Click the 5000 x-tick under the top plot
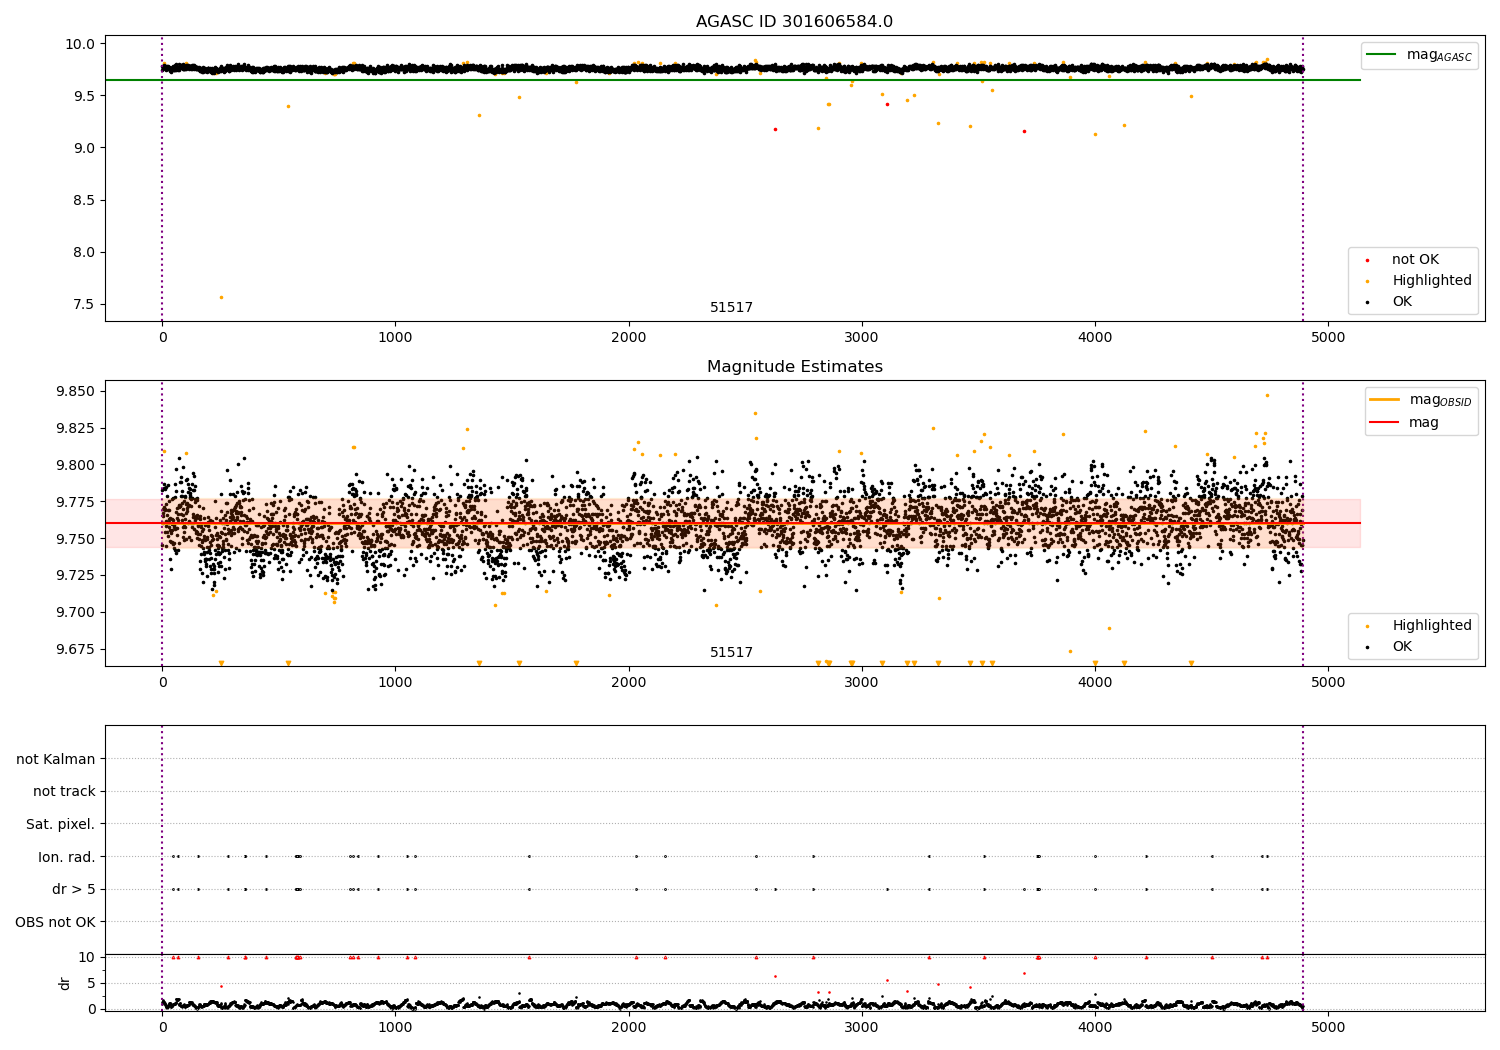Viewport: 1500px width, 1050px height. pyautogui.click(x=1328, y=338)
